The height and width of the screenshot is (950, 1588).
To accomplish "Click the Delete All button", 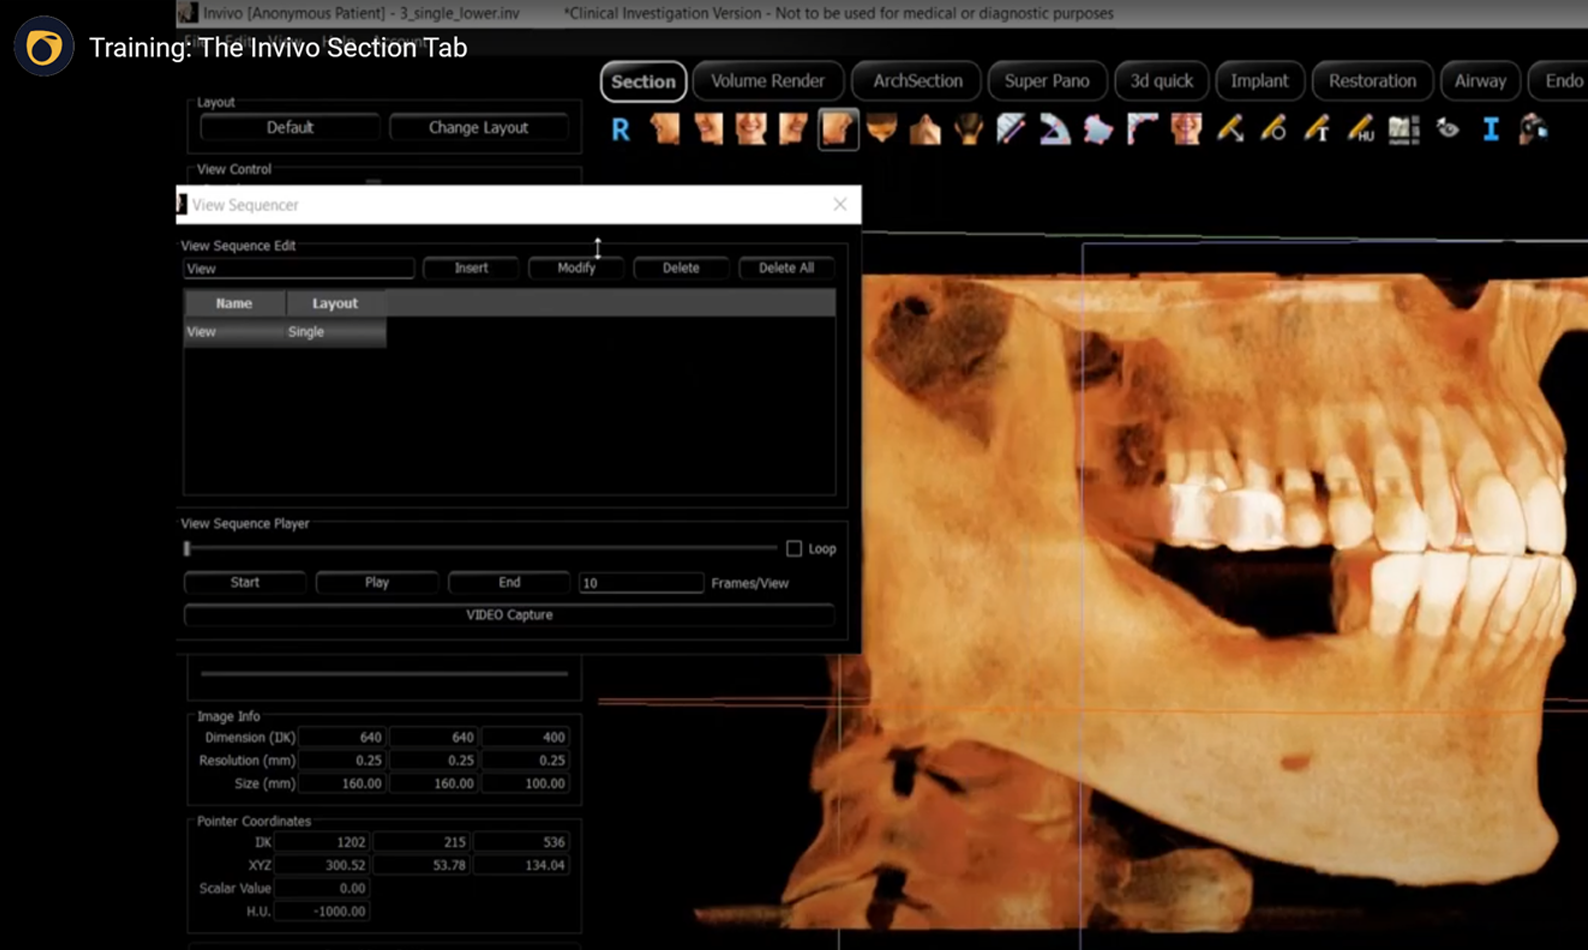I will pyautogui.click(x=786, y=268).
